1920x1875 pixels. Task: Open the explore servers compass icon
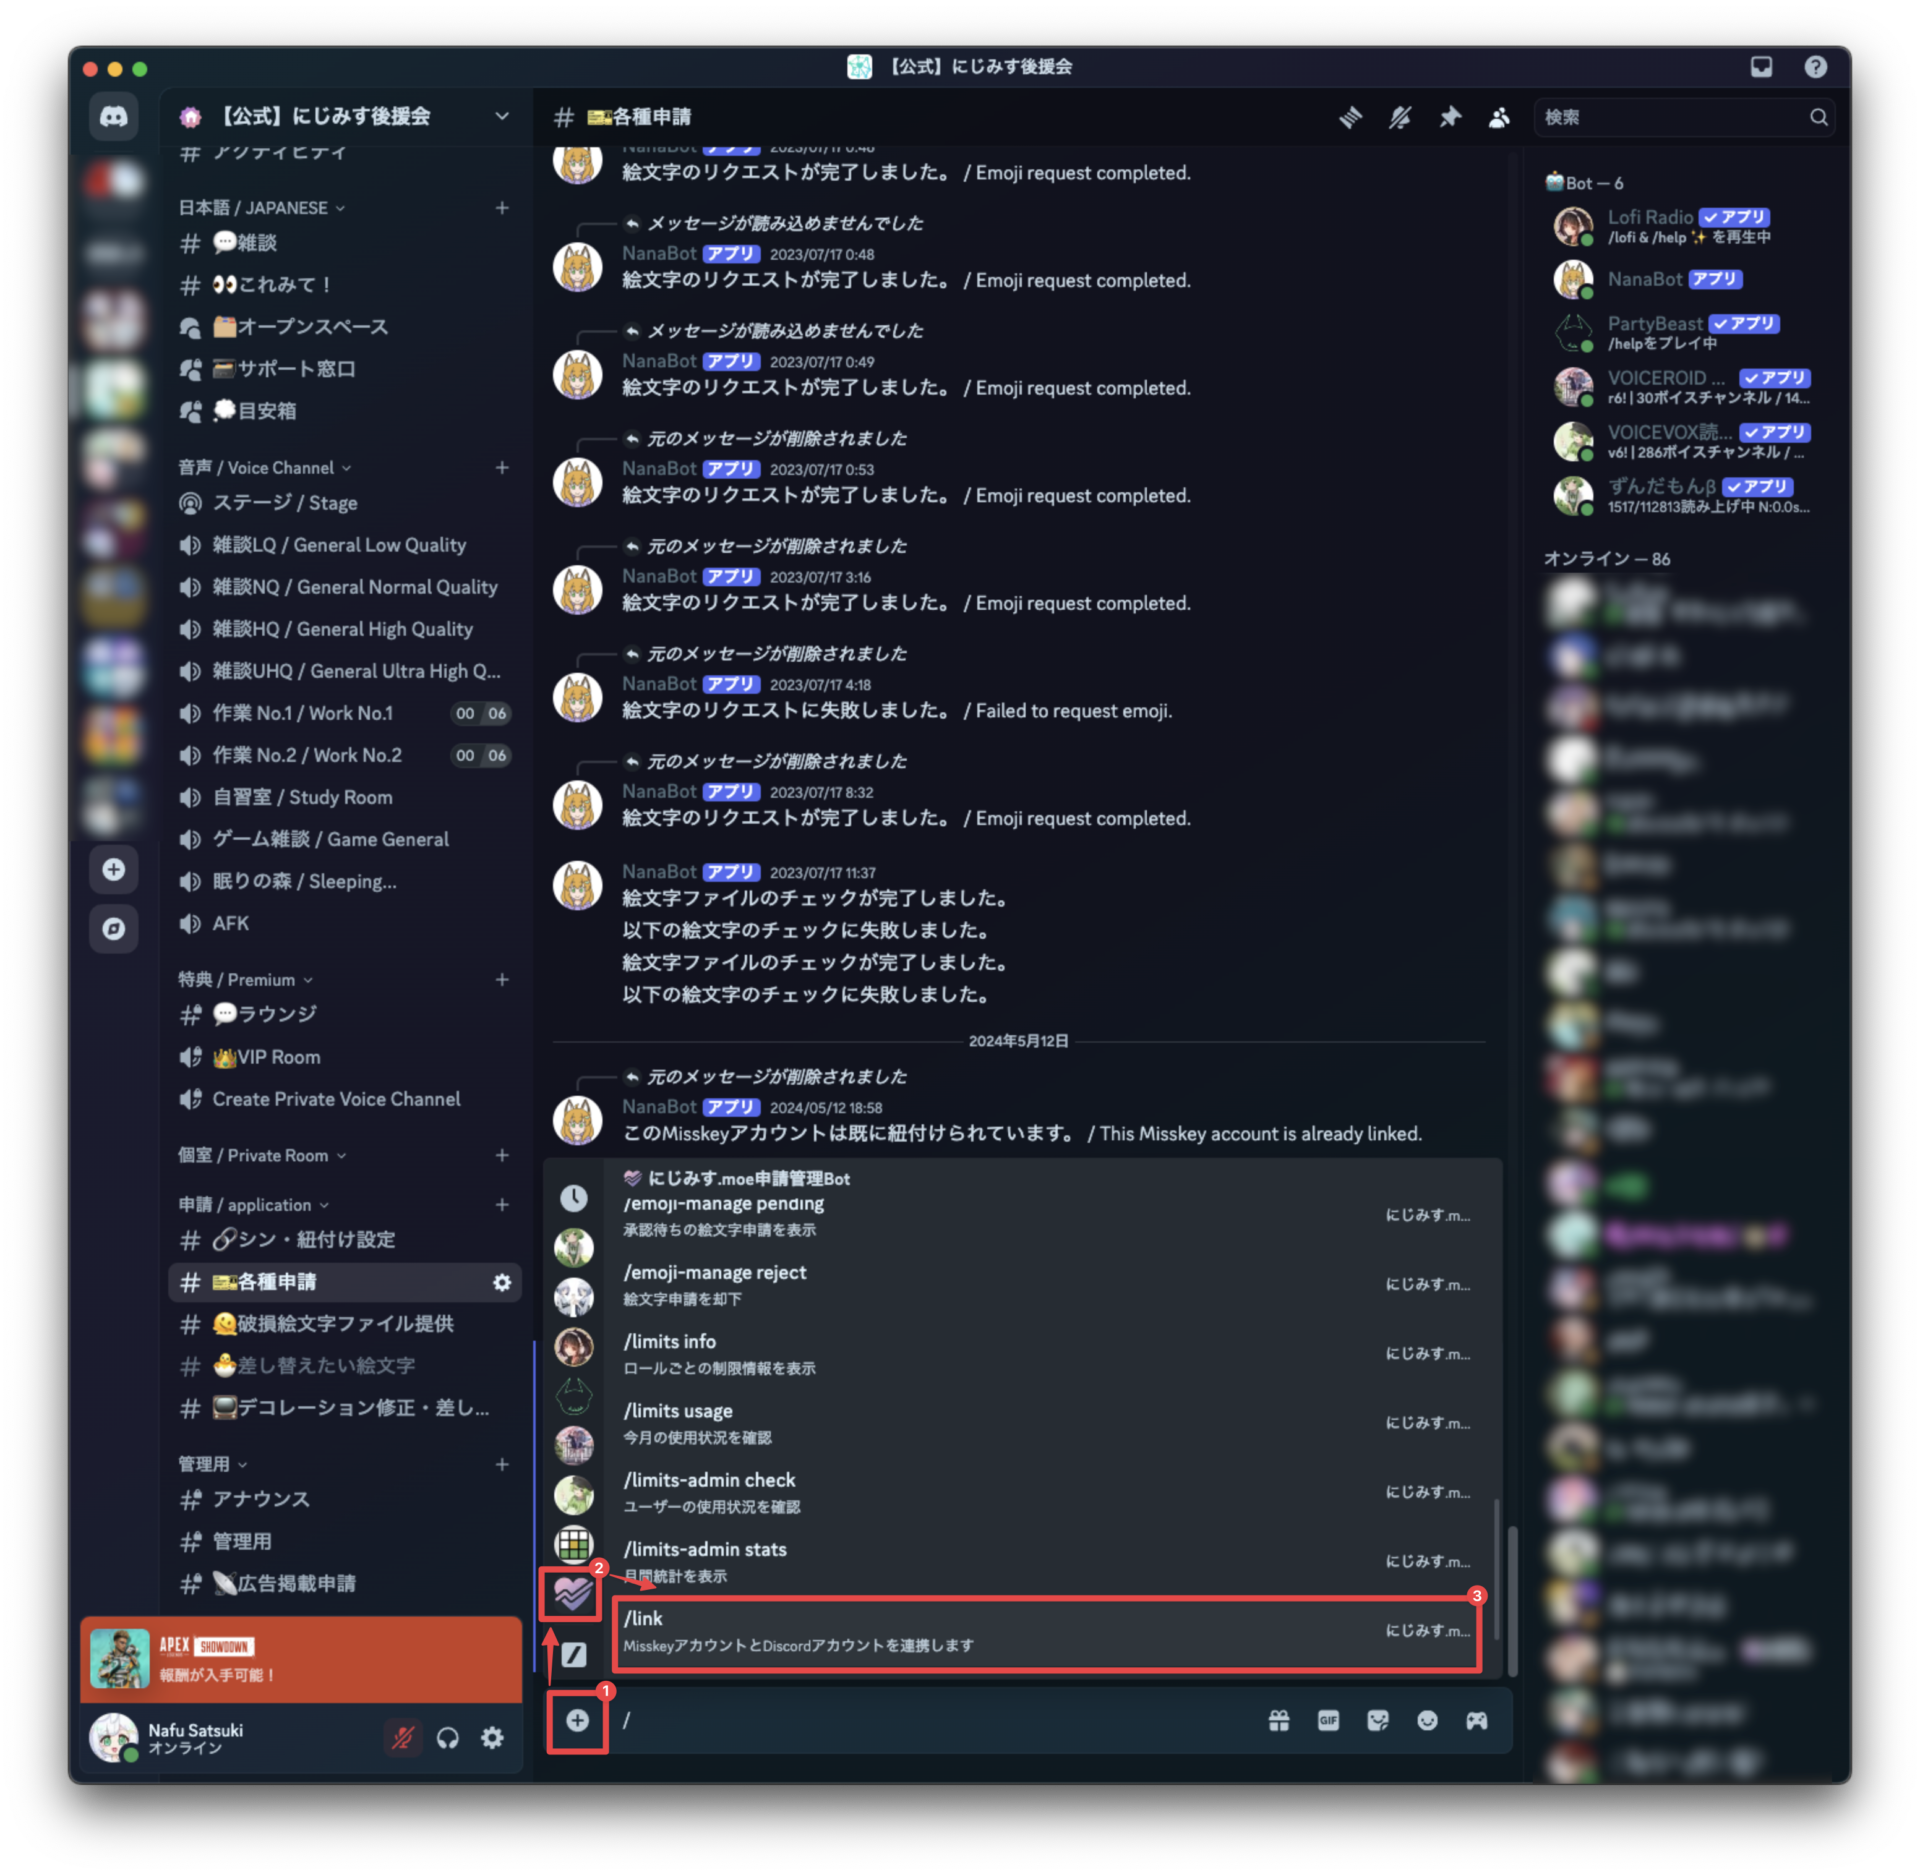tap(113, 928)
